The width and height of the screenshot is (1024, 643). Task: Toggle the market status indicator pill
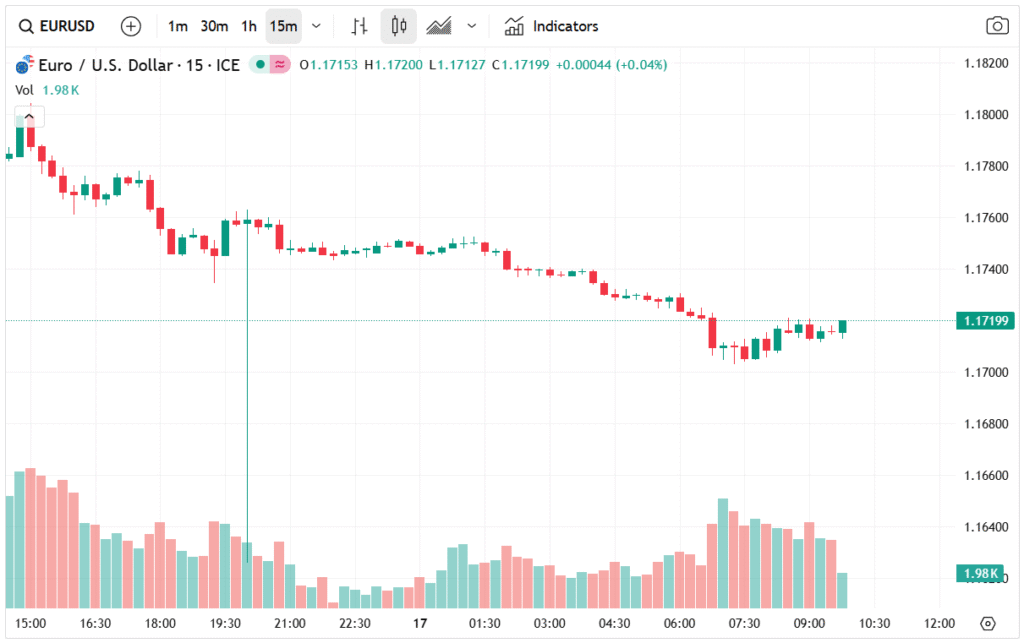[x=269, y=65]
